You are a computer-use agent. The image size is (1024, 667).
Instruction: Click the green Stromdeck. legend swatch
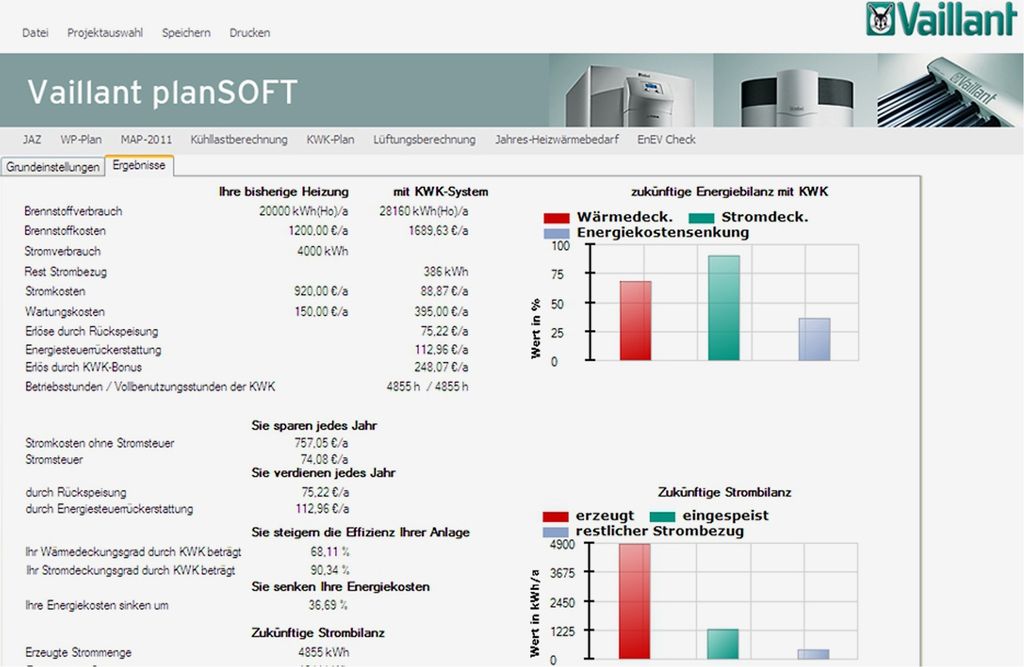[701, 218]
